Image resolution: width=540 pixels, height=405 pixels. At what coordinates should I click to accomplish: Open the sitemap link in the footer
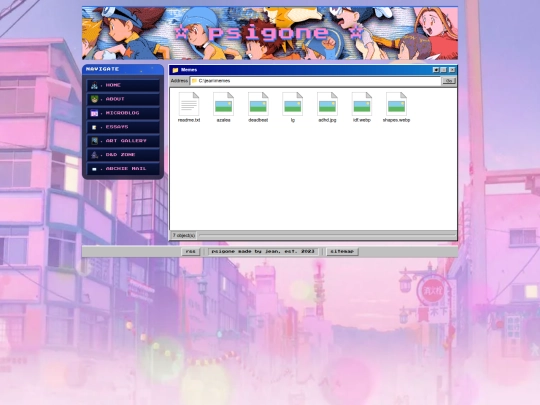(342, 251)
